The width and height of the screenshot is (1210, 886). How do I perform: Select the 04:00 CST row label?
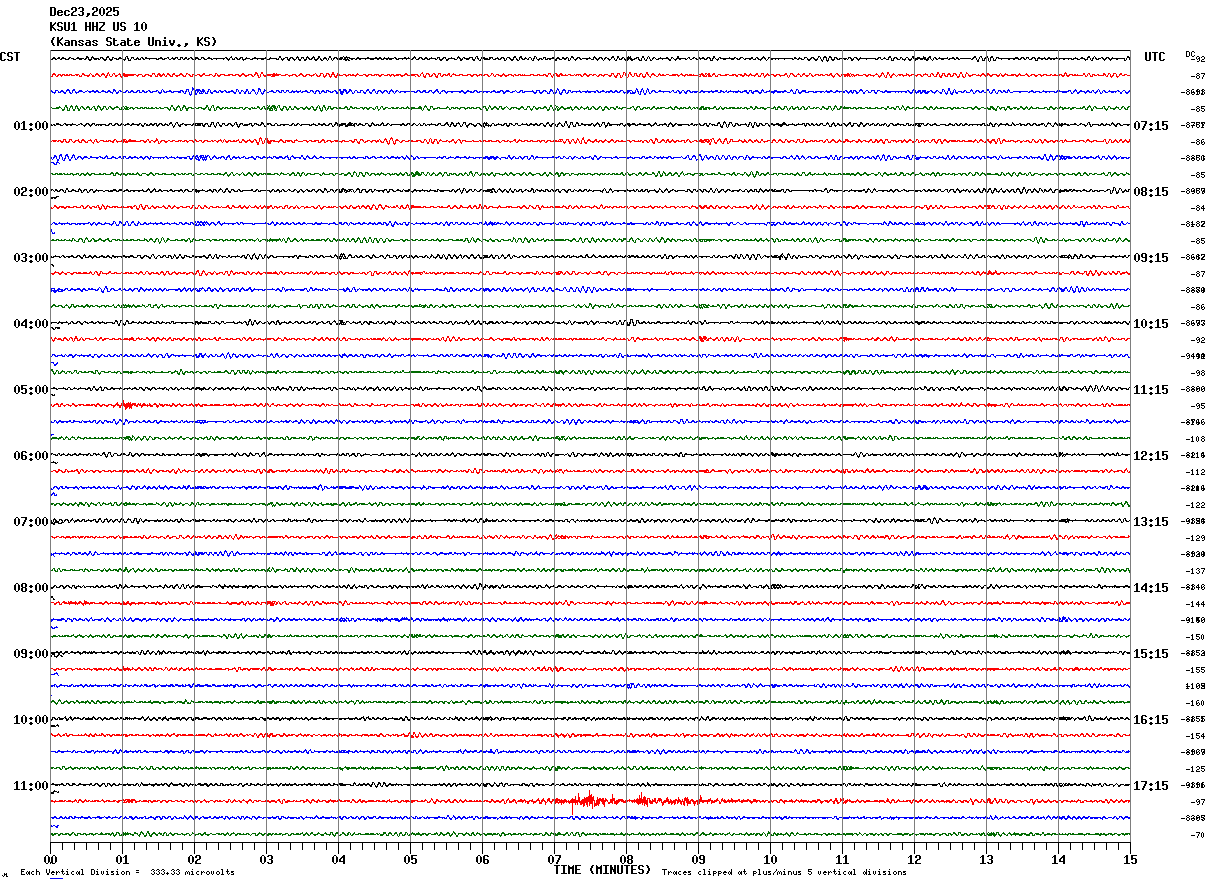click(30, 324)
